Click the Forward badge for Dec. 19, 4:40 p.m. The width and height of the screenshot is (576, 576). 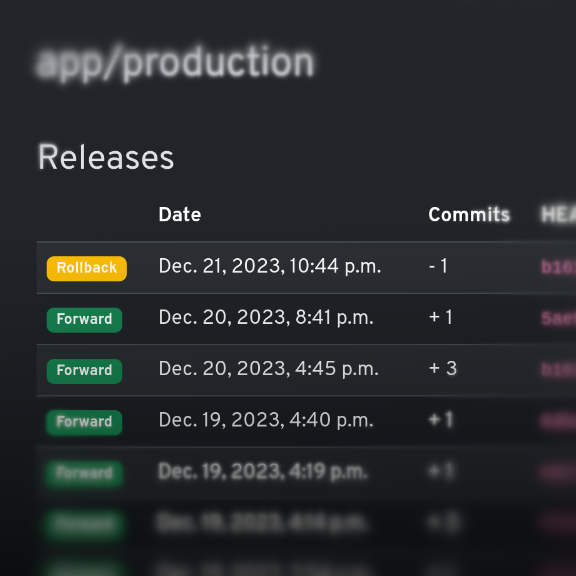tap(84, 422)
